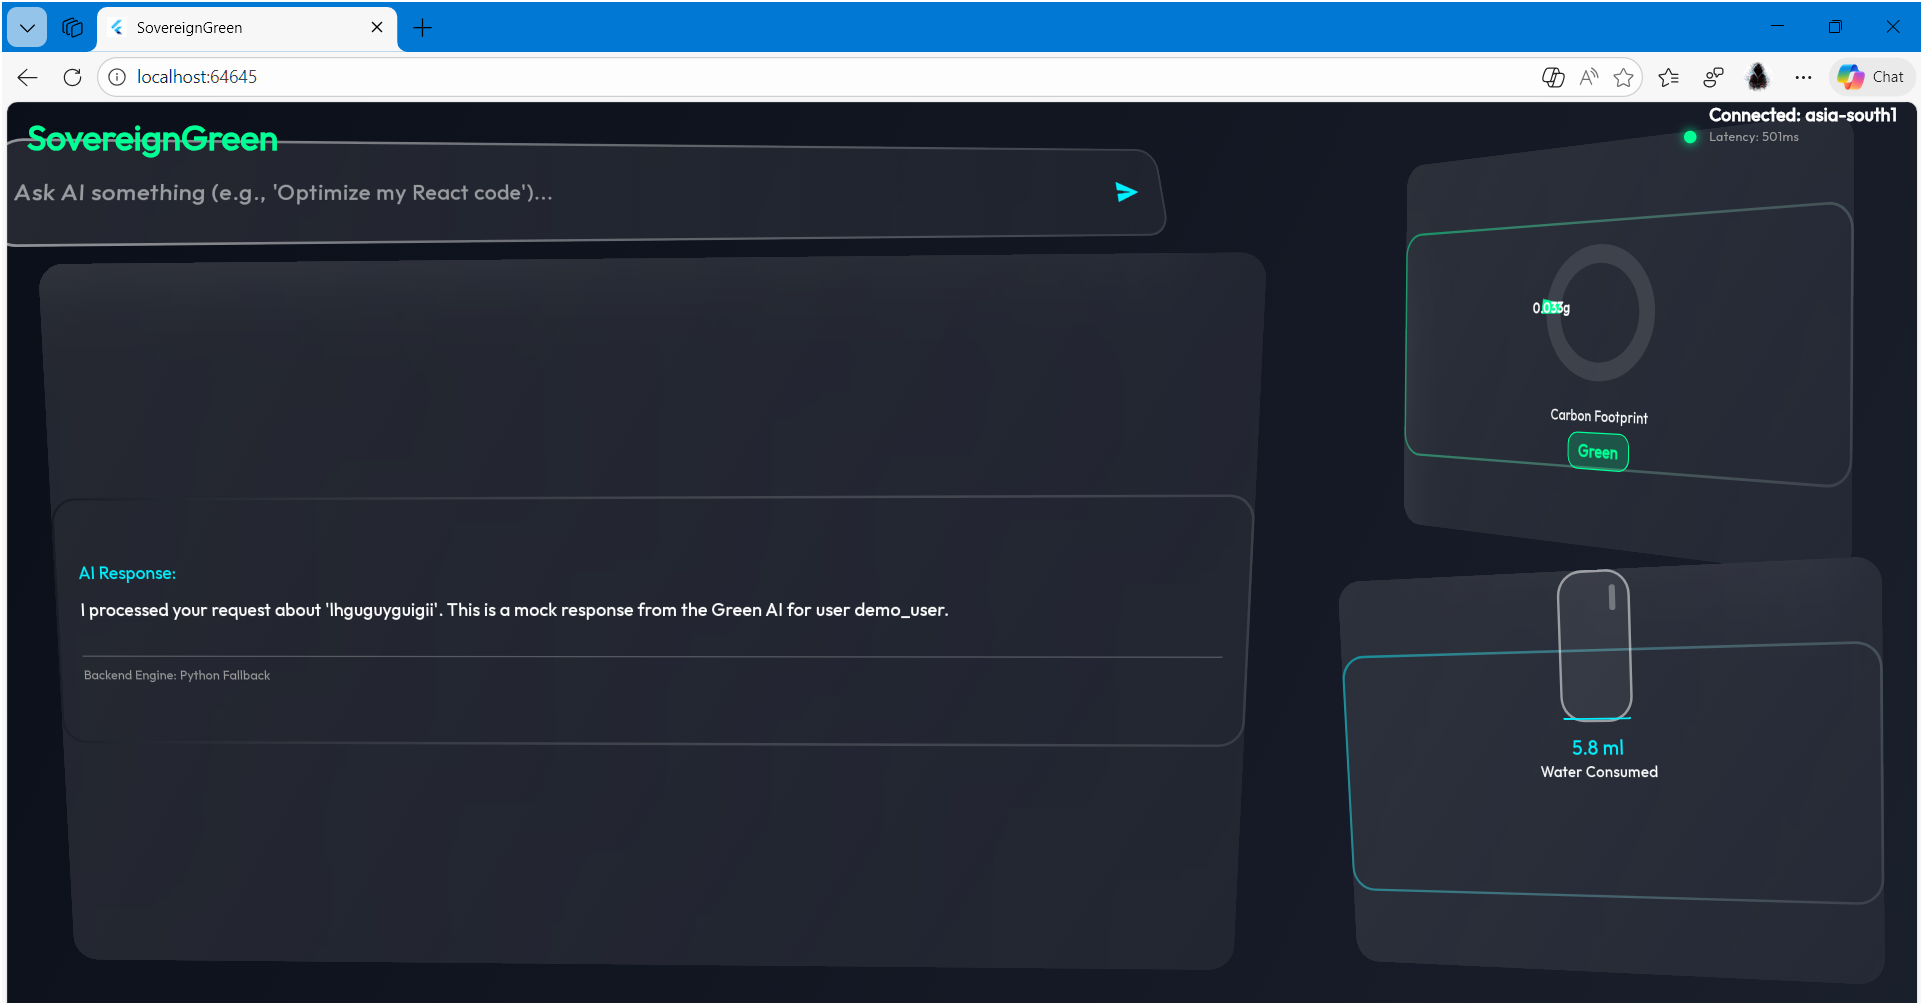
Task: Restore down the browser window
Action: click(1835, 27)
